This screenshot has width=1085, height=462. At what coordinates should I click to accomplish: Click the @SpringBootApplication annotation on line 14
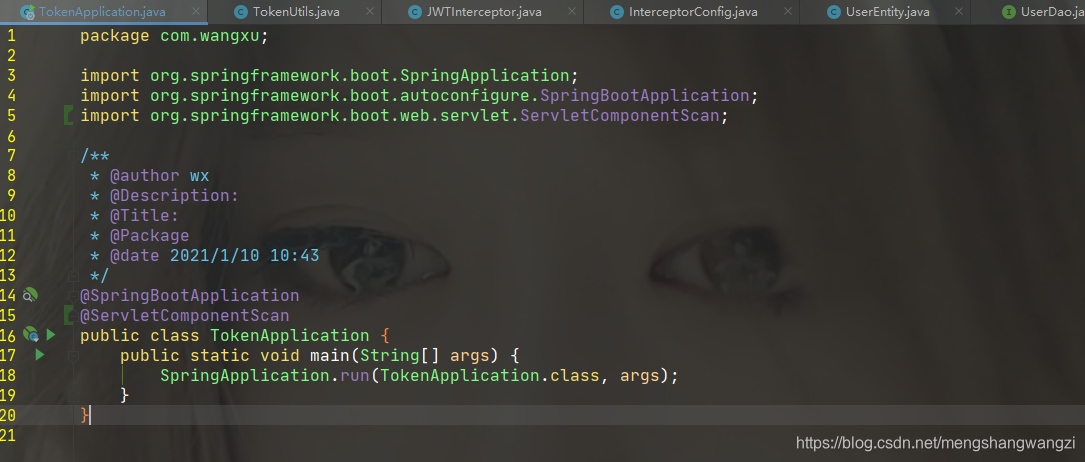click(x=190, y=295)
